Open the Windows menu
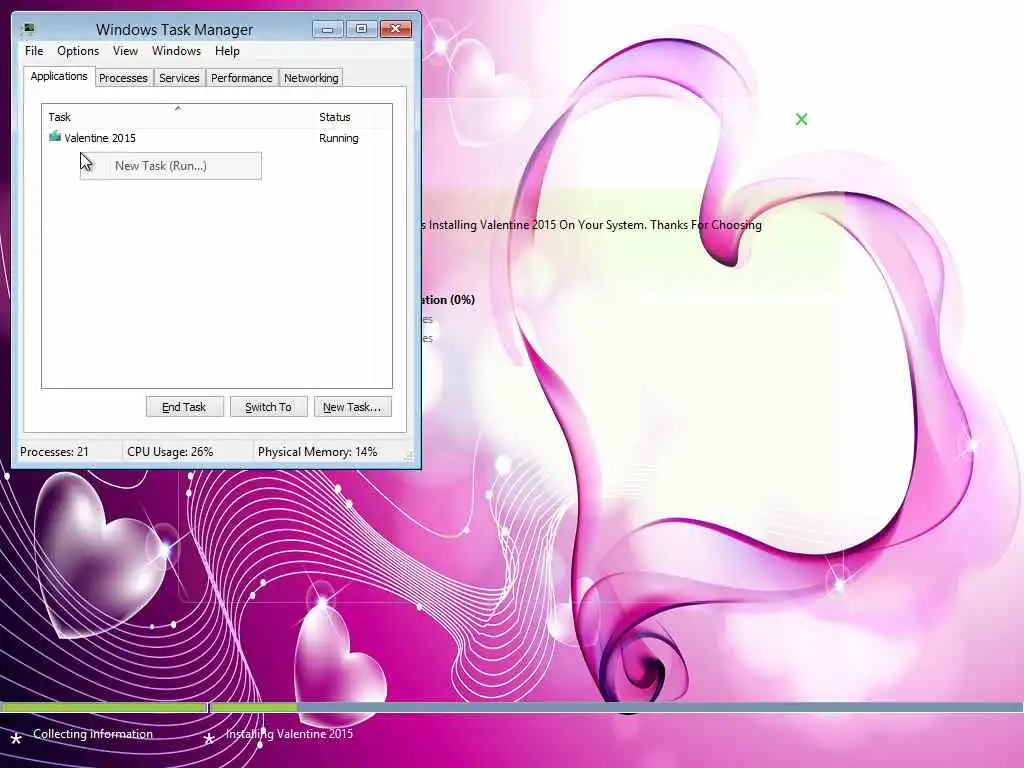 pos(176,51)
